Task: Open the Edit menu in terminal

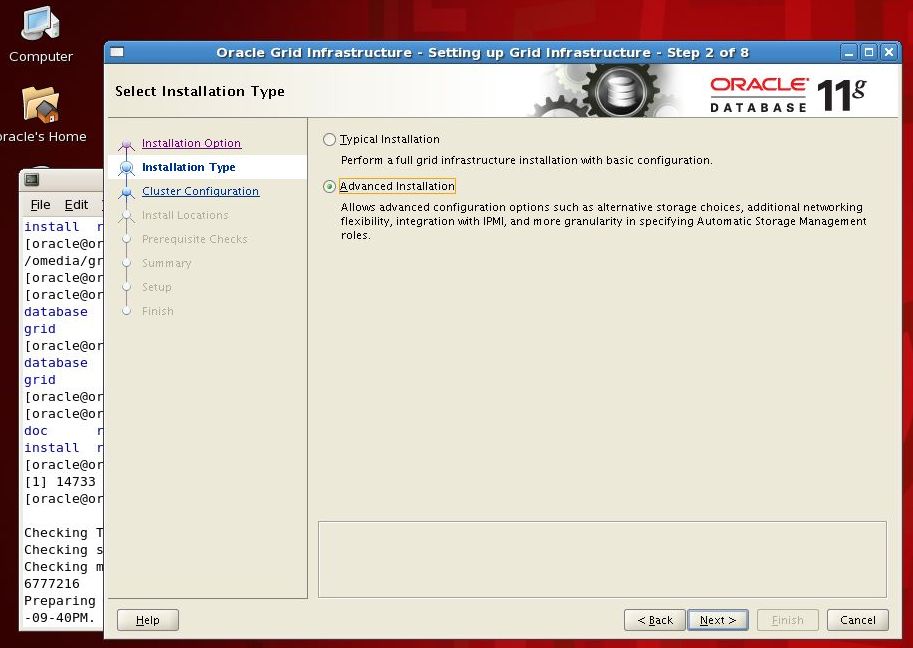Action: [x=76, y=205]
